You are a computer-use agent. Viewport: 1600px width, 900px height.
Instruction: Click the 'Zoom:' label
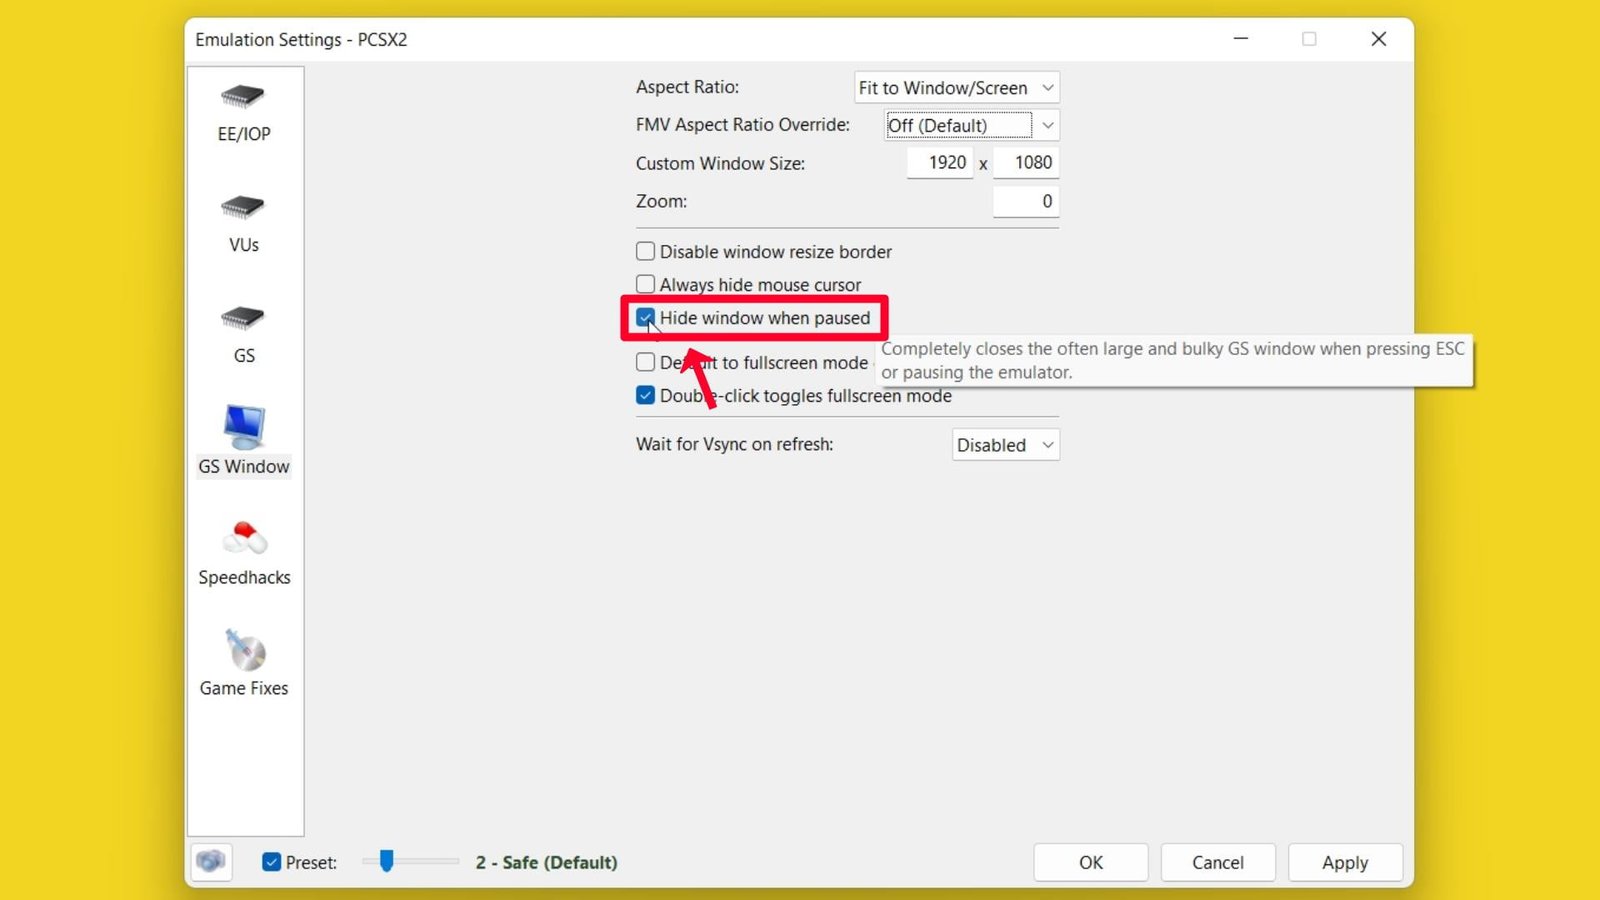click(x=662, y=201)
